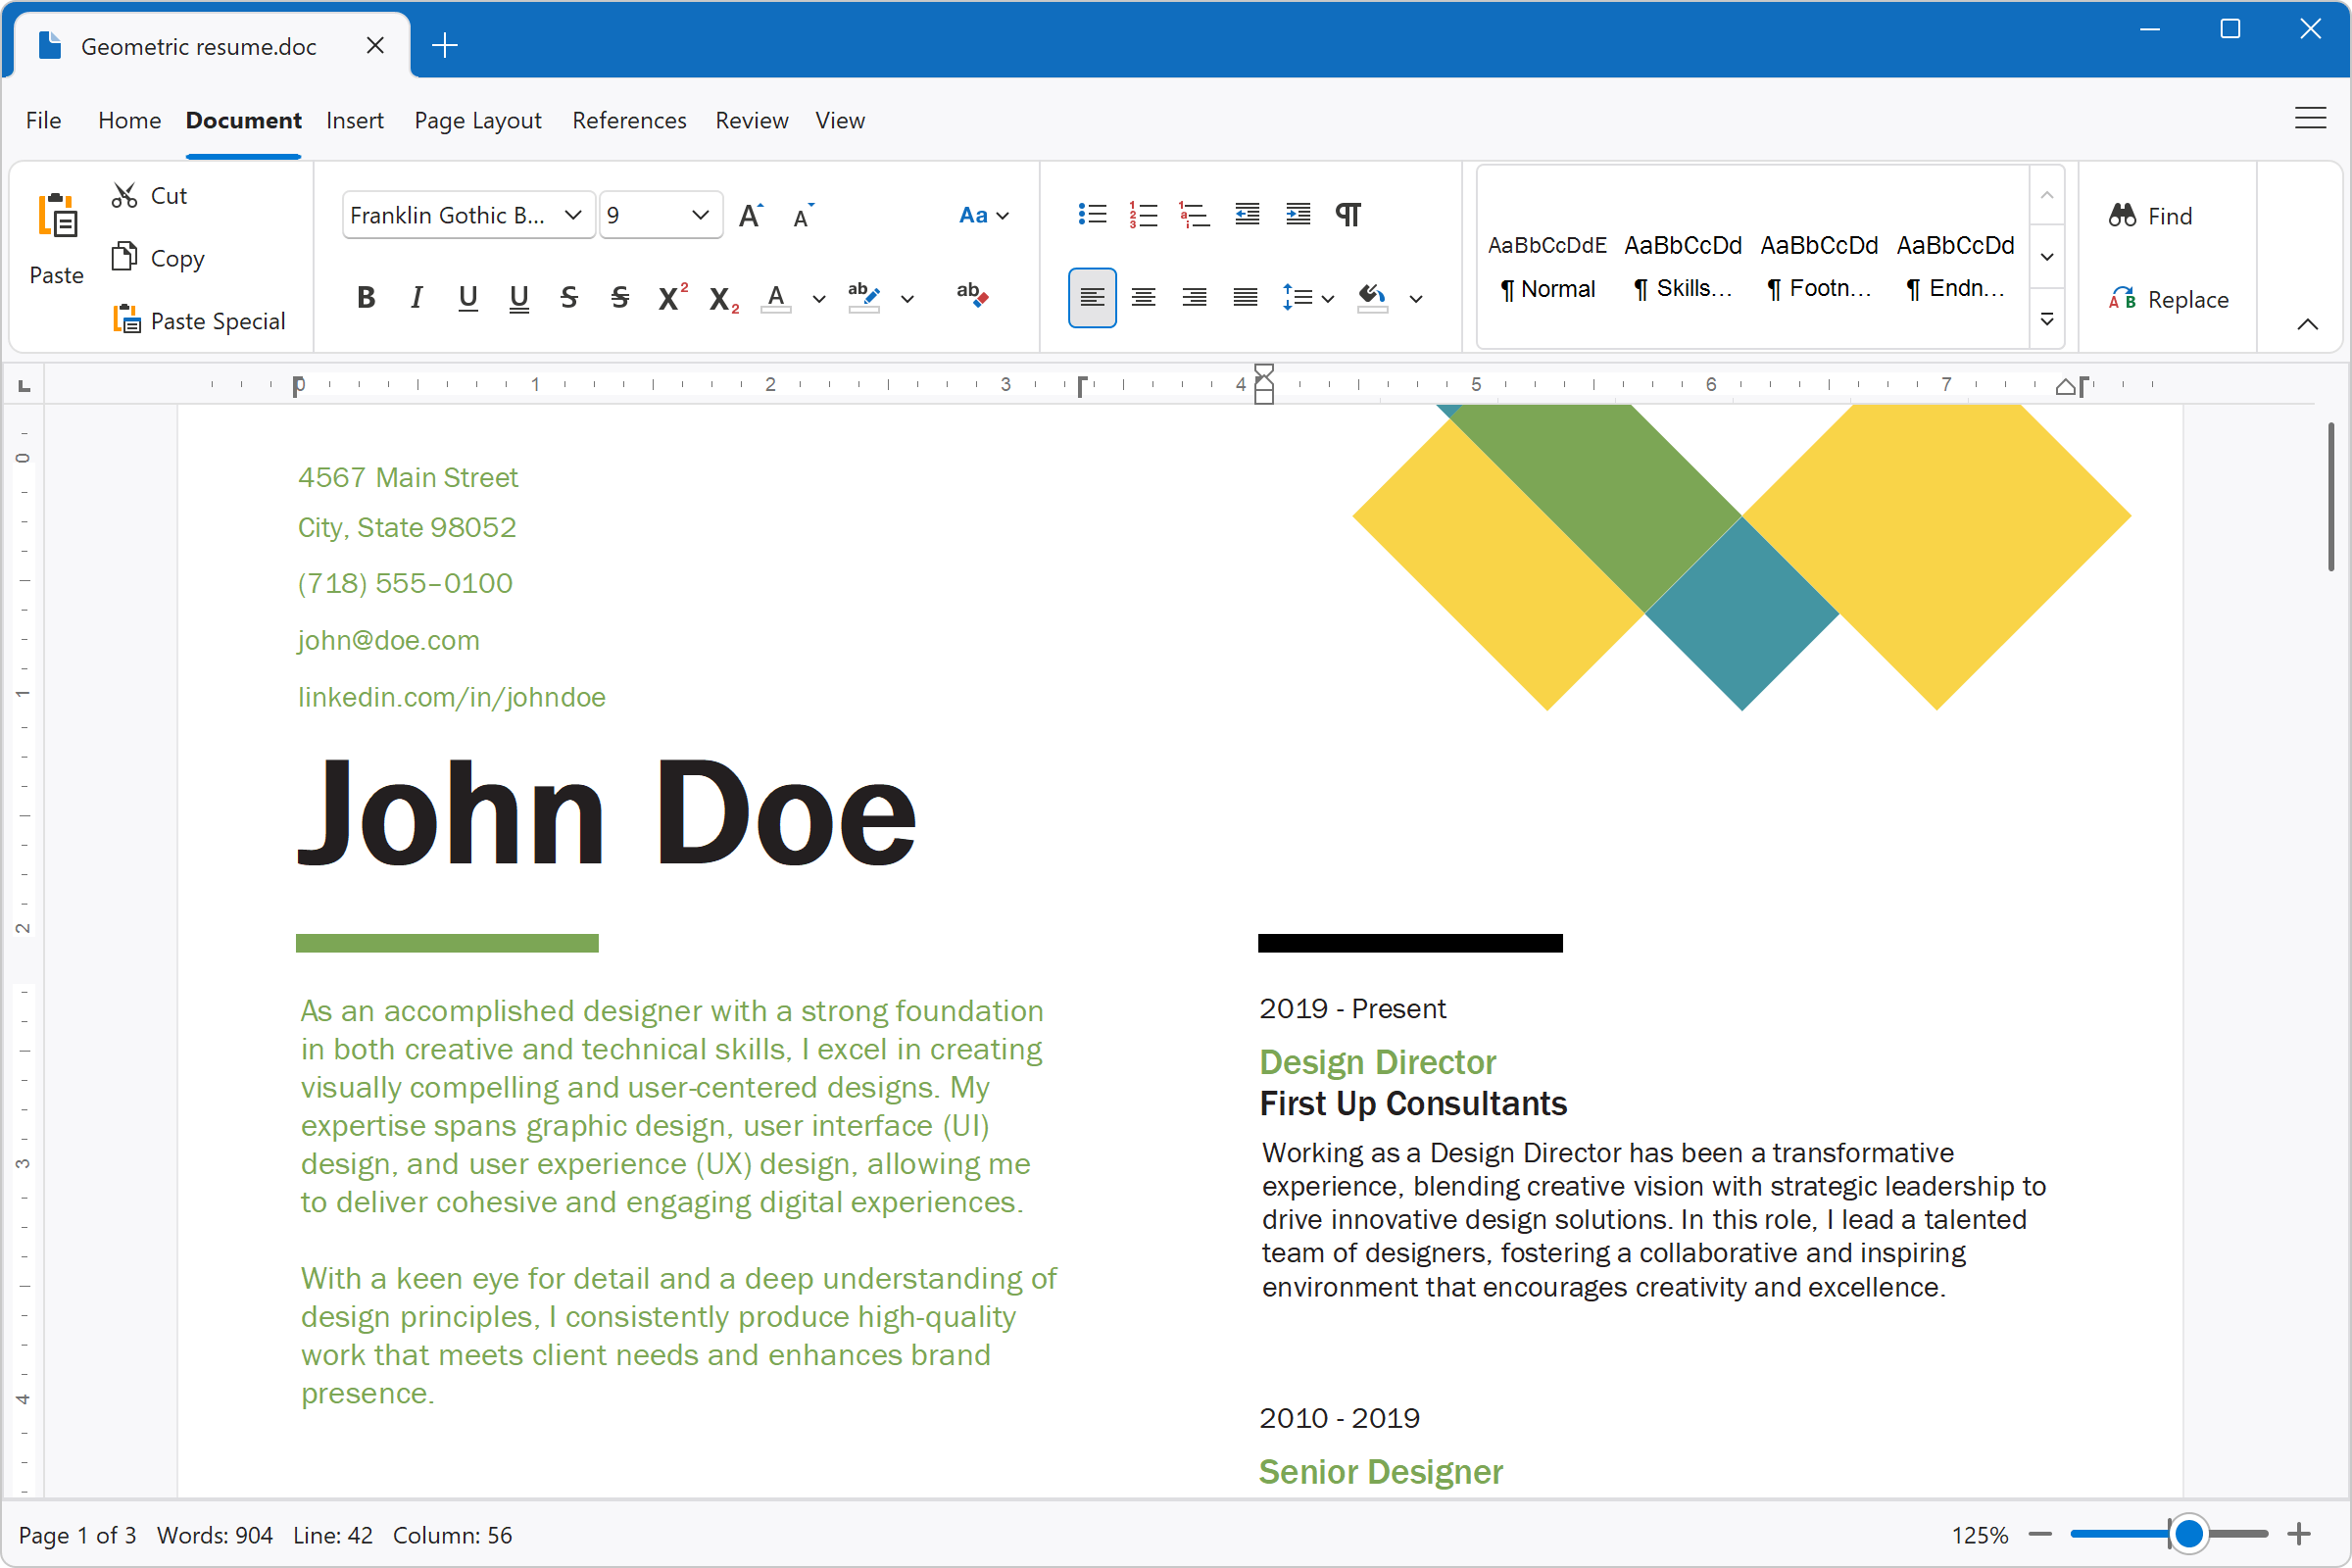Apply superscript to selected text
This screenshot has height=1568, width=2352.
coord(671,296)
